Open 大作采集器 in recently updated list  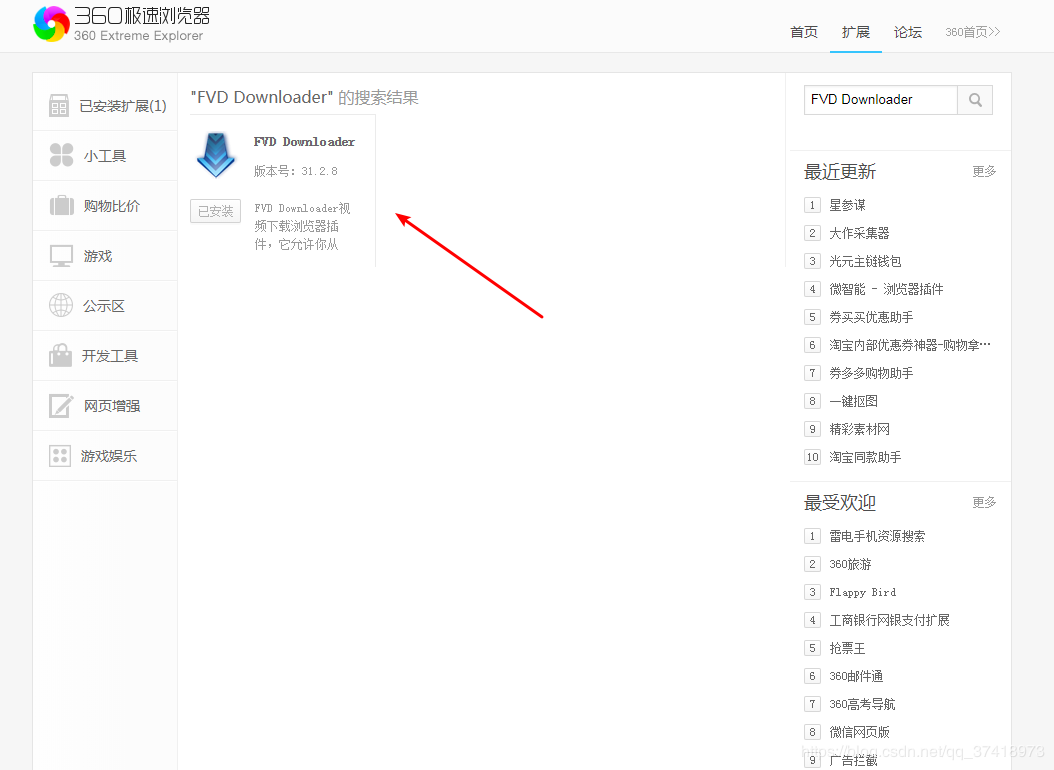859,233
